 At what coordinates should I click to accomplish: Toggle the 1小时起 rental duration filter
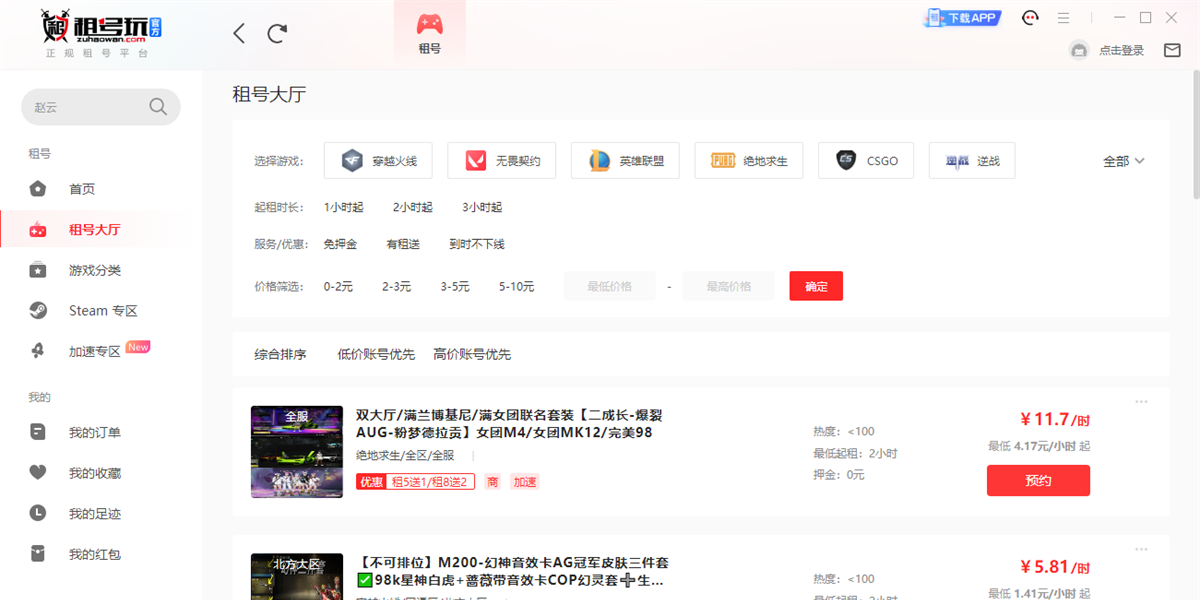point(343,207)
